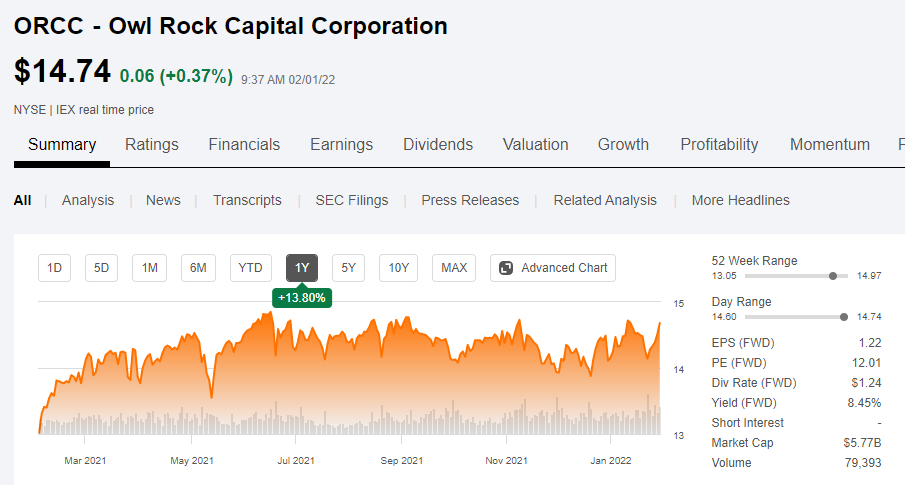Select the 1M chart range
Screen dimensions: 905x485
click(149, 268)
